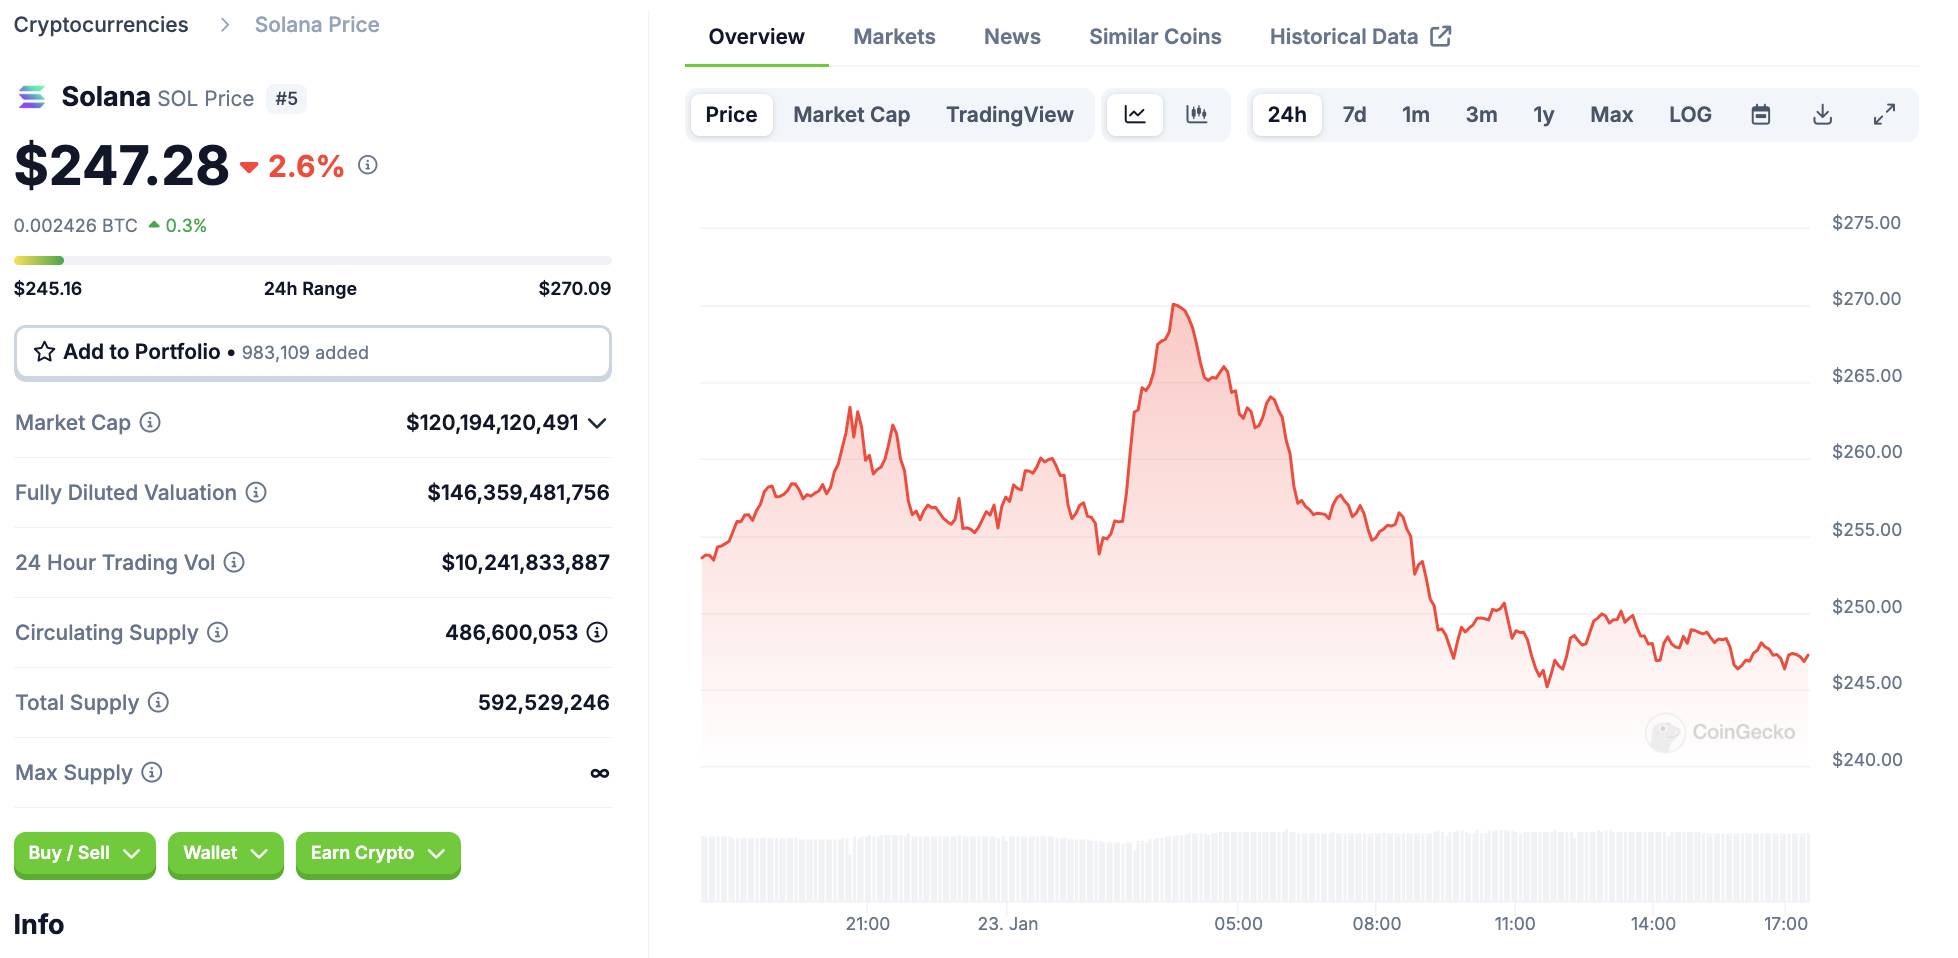Show Market Cap info tooltip icon

150,422
